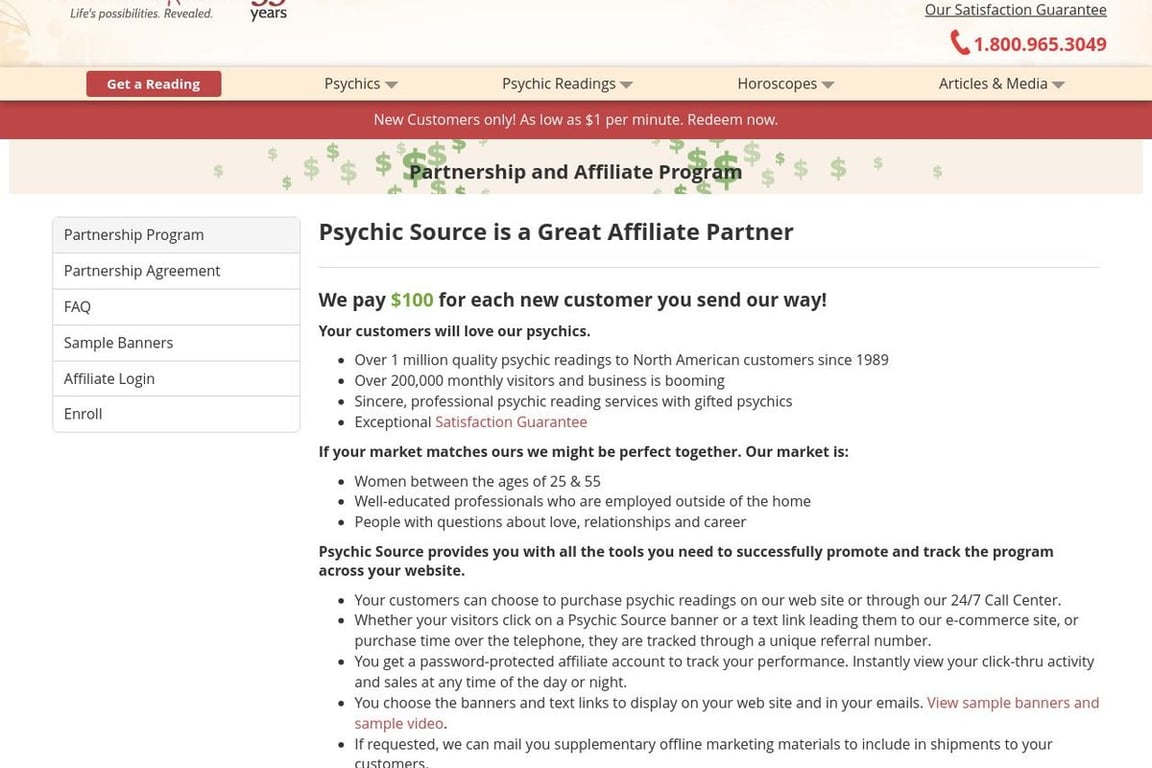Click the red phone icon beside 1.800.965.3049

(x=960, y=43)
